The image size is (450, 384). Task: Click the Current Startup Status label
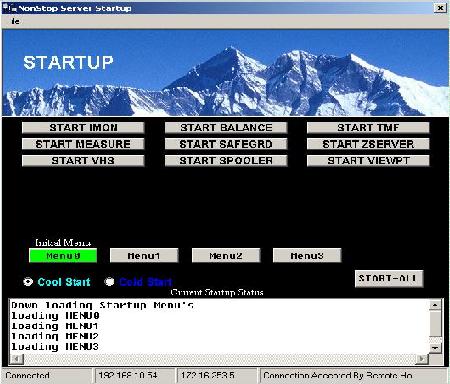217,292
